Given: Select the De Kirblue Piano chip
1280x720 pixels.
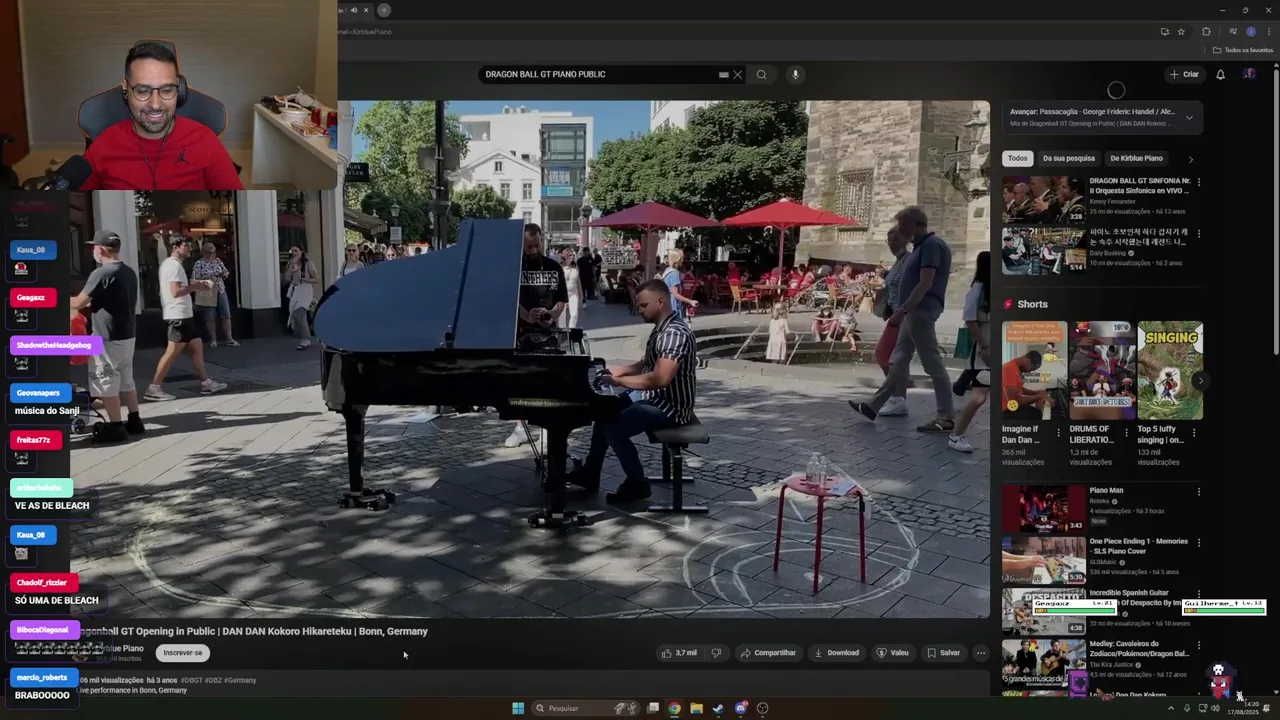Looking at the screenshot, I should click(1136, 158).
